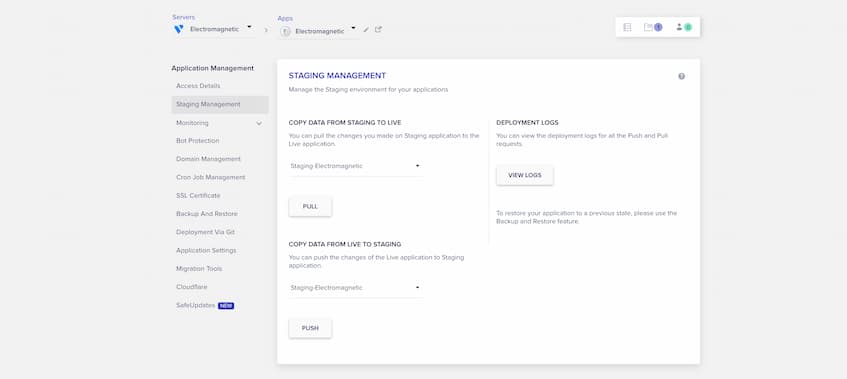Click the COPY DATA FROM STAGING TO LIVE heading
This screenshot has height=379, width=847.
[345, 123]
